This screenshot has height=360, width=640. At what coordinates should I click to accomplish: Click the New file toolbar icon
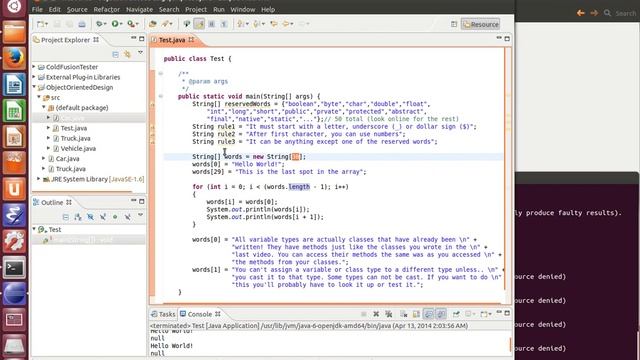[x=41, y=24]
